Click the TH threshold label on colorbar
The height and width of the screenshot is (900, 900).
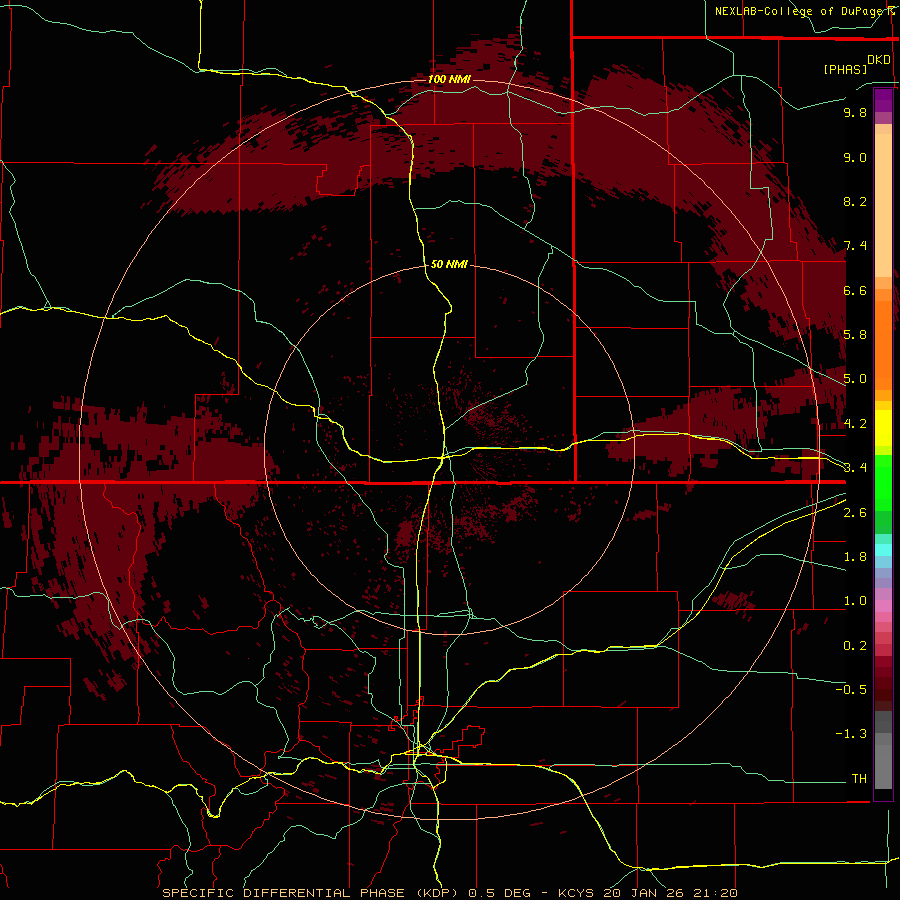[859, 779]
